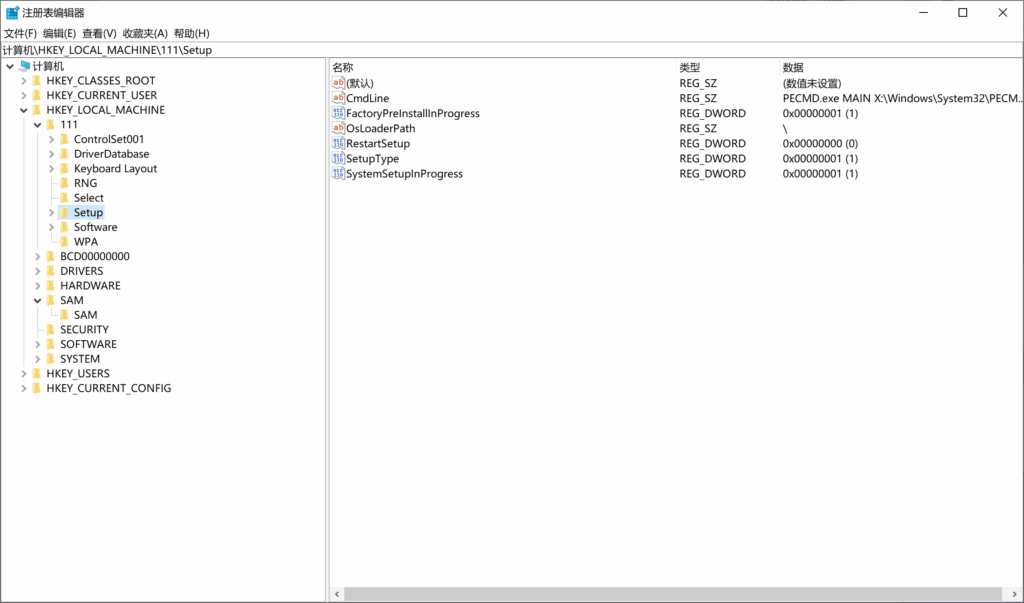Click the SECURITY folder icon
The image size is (1024, 603).
tap(51, 330)
